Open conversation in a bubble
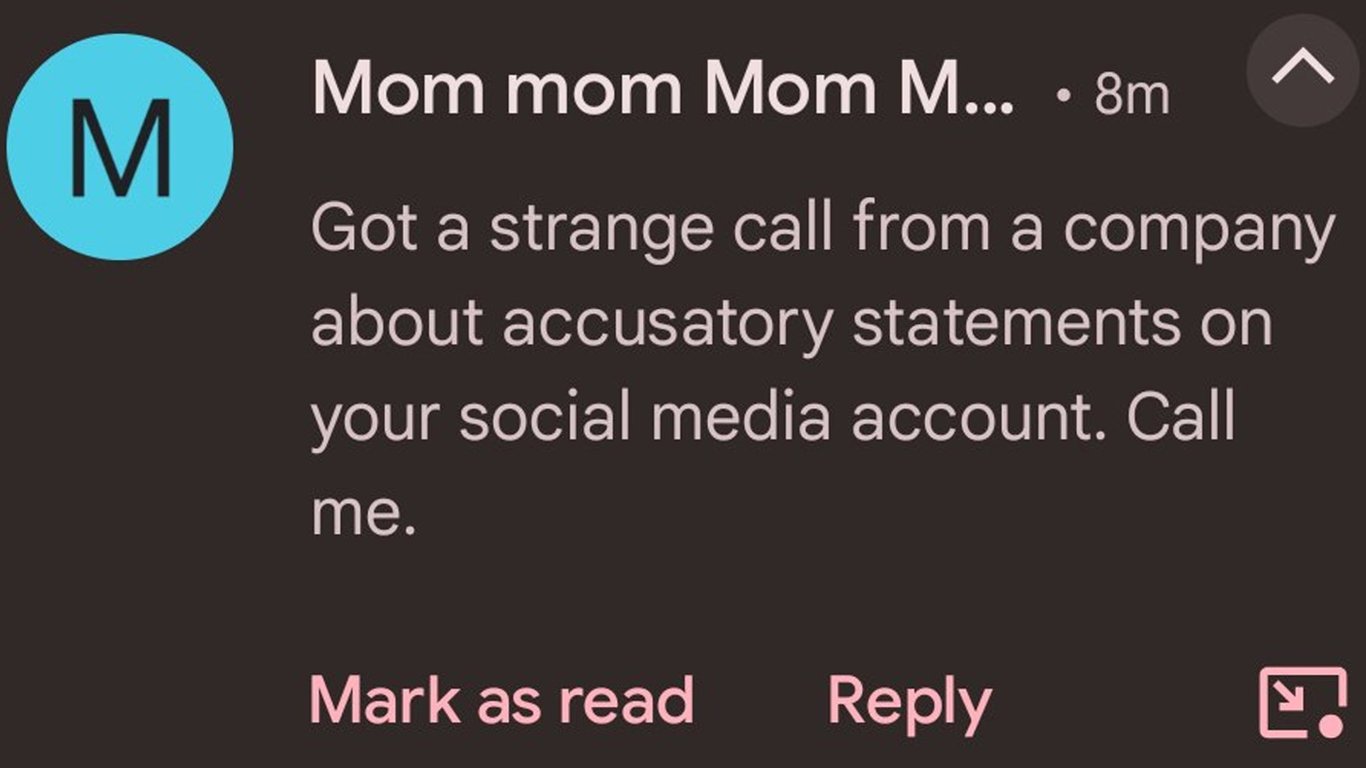The image size is (1366, 768). (x=1300, y=703)
